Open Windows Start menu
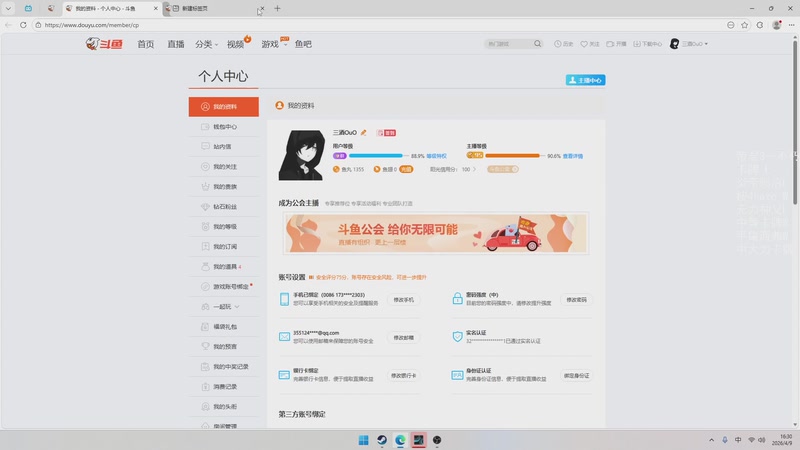The image size is (800, 450). point(363,440)
